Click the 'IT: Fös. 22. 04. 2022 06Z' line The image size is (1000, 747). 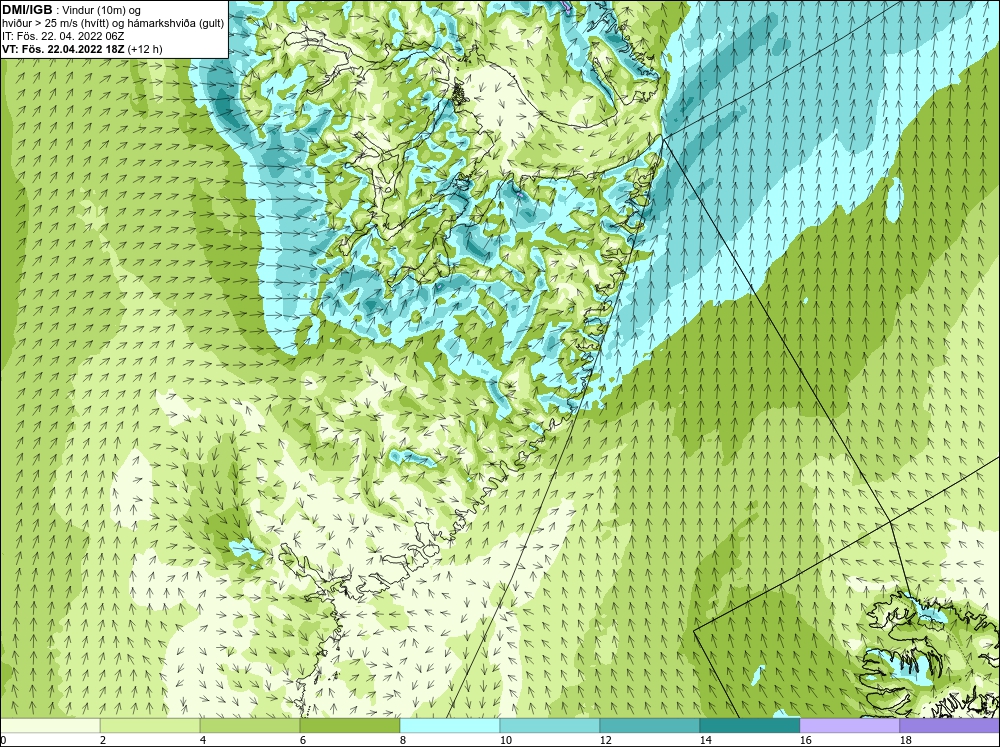[x=63, y=36]
